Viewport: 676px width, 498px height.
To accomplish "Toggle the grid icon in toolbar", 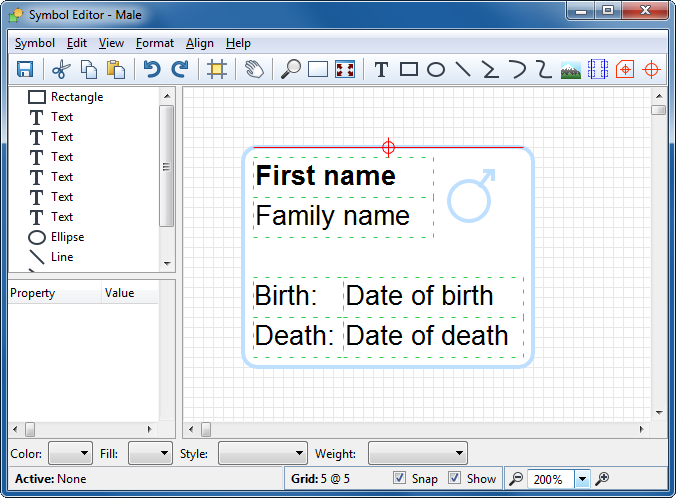I will [216, 69].
